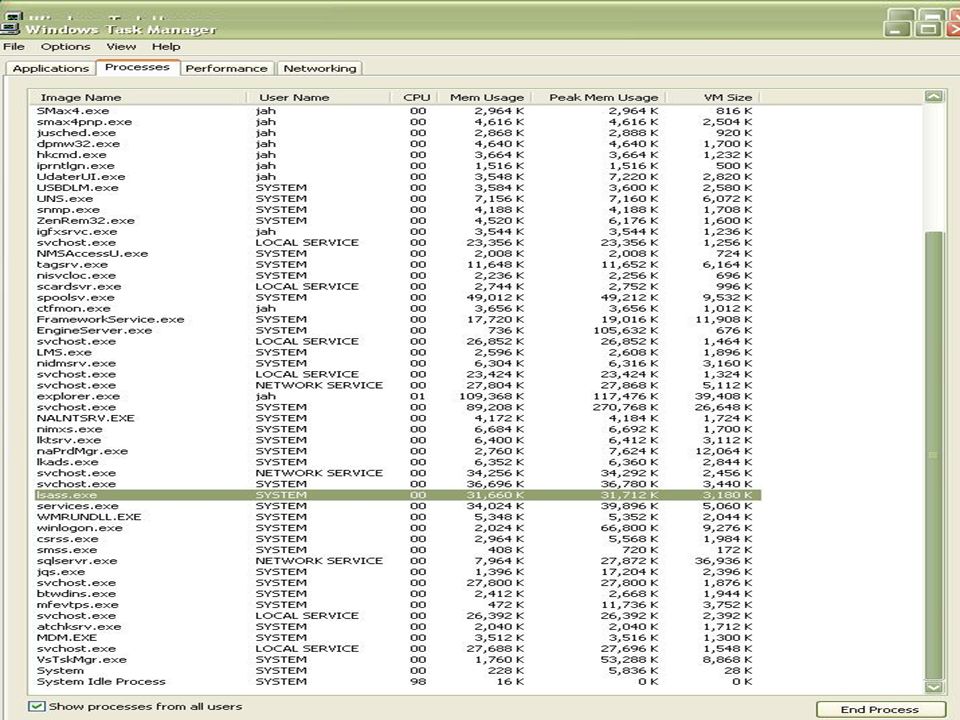Image resolution: width=960 pixels, height=720 pixels.
Task: Sort by Mem Usage column header
Action: click(483, 97)
